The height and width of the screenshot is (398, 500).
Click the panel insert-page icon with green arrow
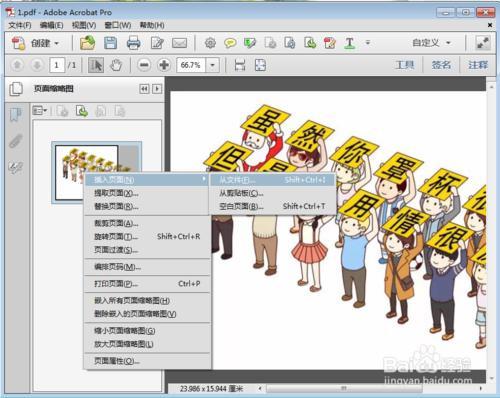(82, 111)
